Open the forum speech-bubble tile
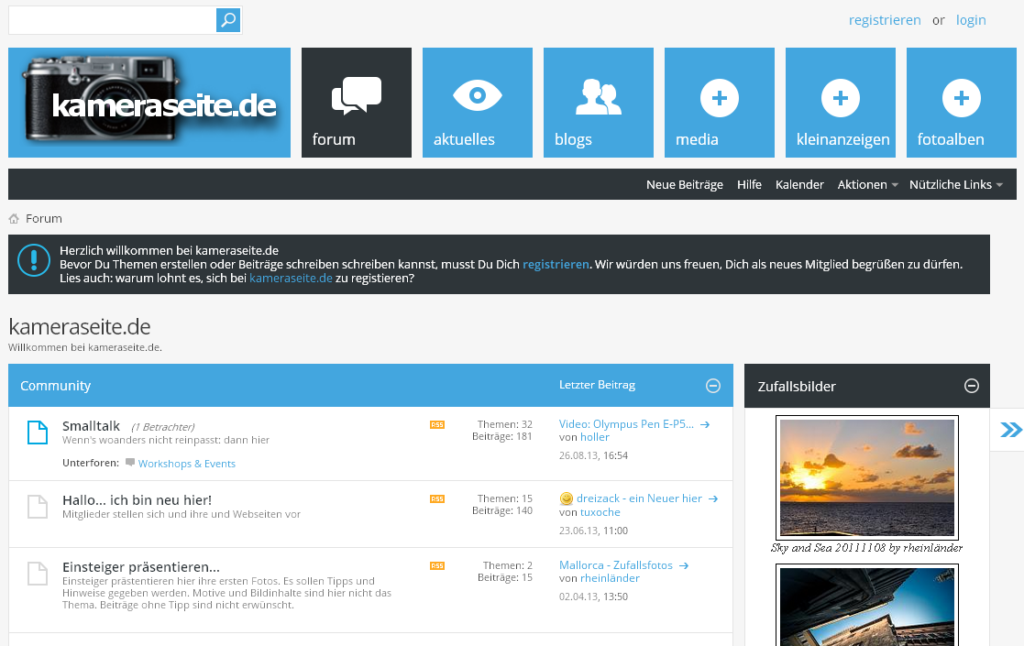The image size is (1024, 646). 357,103
